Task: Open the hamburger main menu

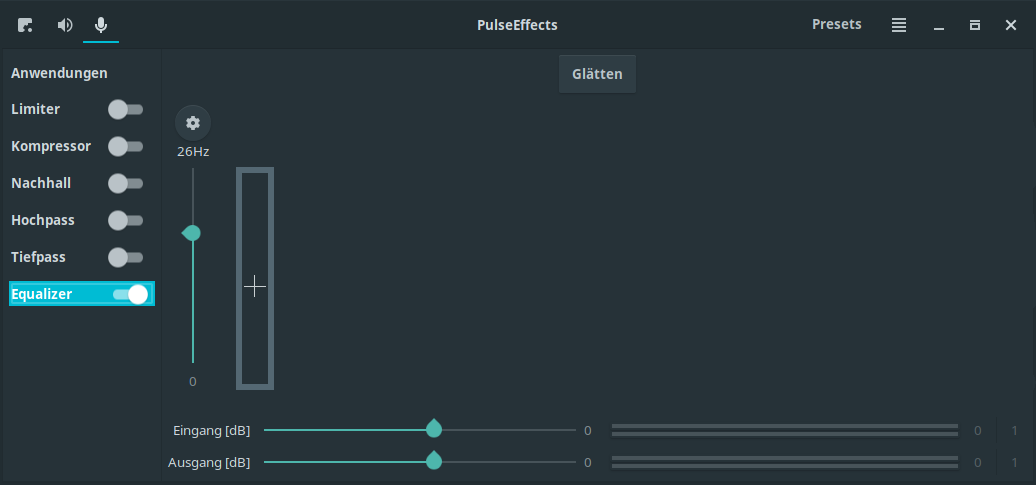Action: tap(899, 25)
